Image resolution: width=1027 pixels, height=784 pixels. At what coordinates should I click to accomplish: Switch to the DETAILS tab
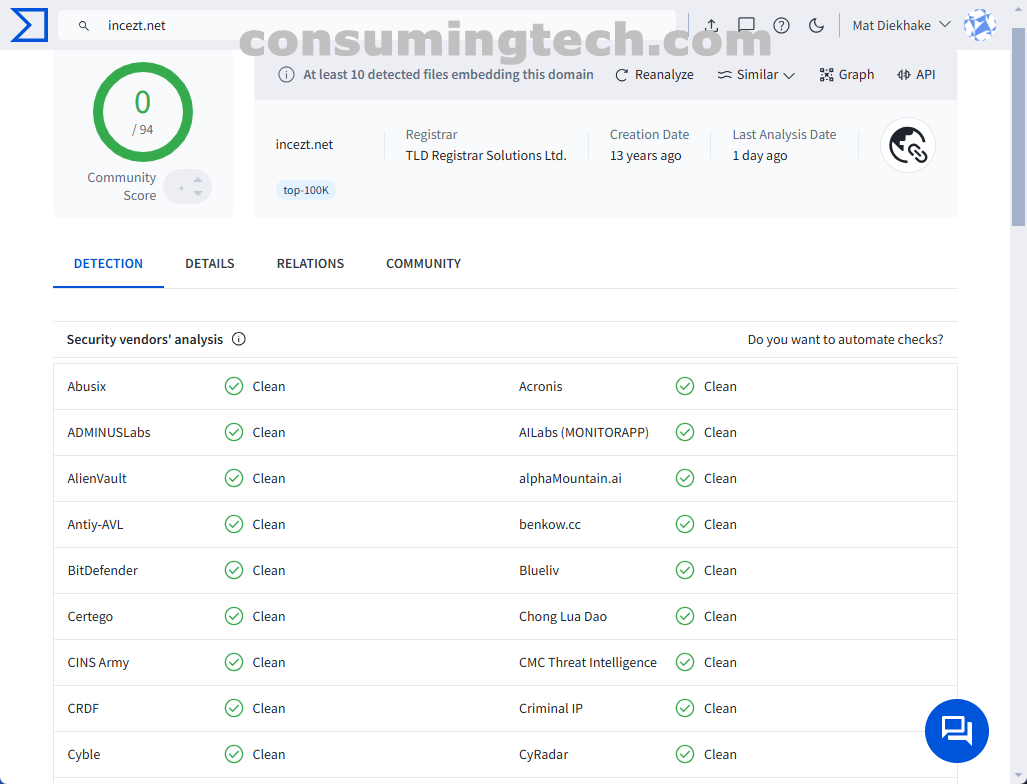(209, 264)
